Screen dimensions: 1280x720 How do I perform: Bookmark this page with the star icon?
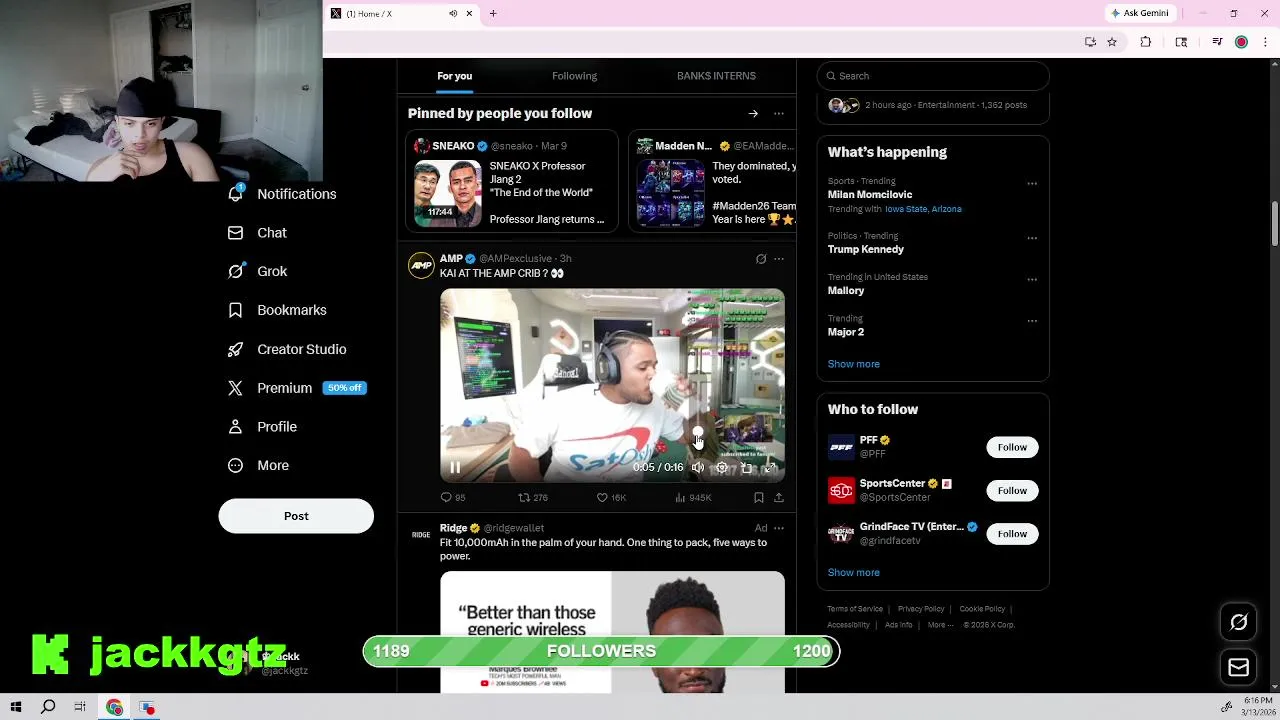click(1112, 42)
